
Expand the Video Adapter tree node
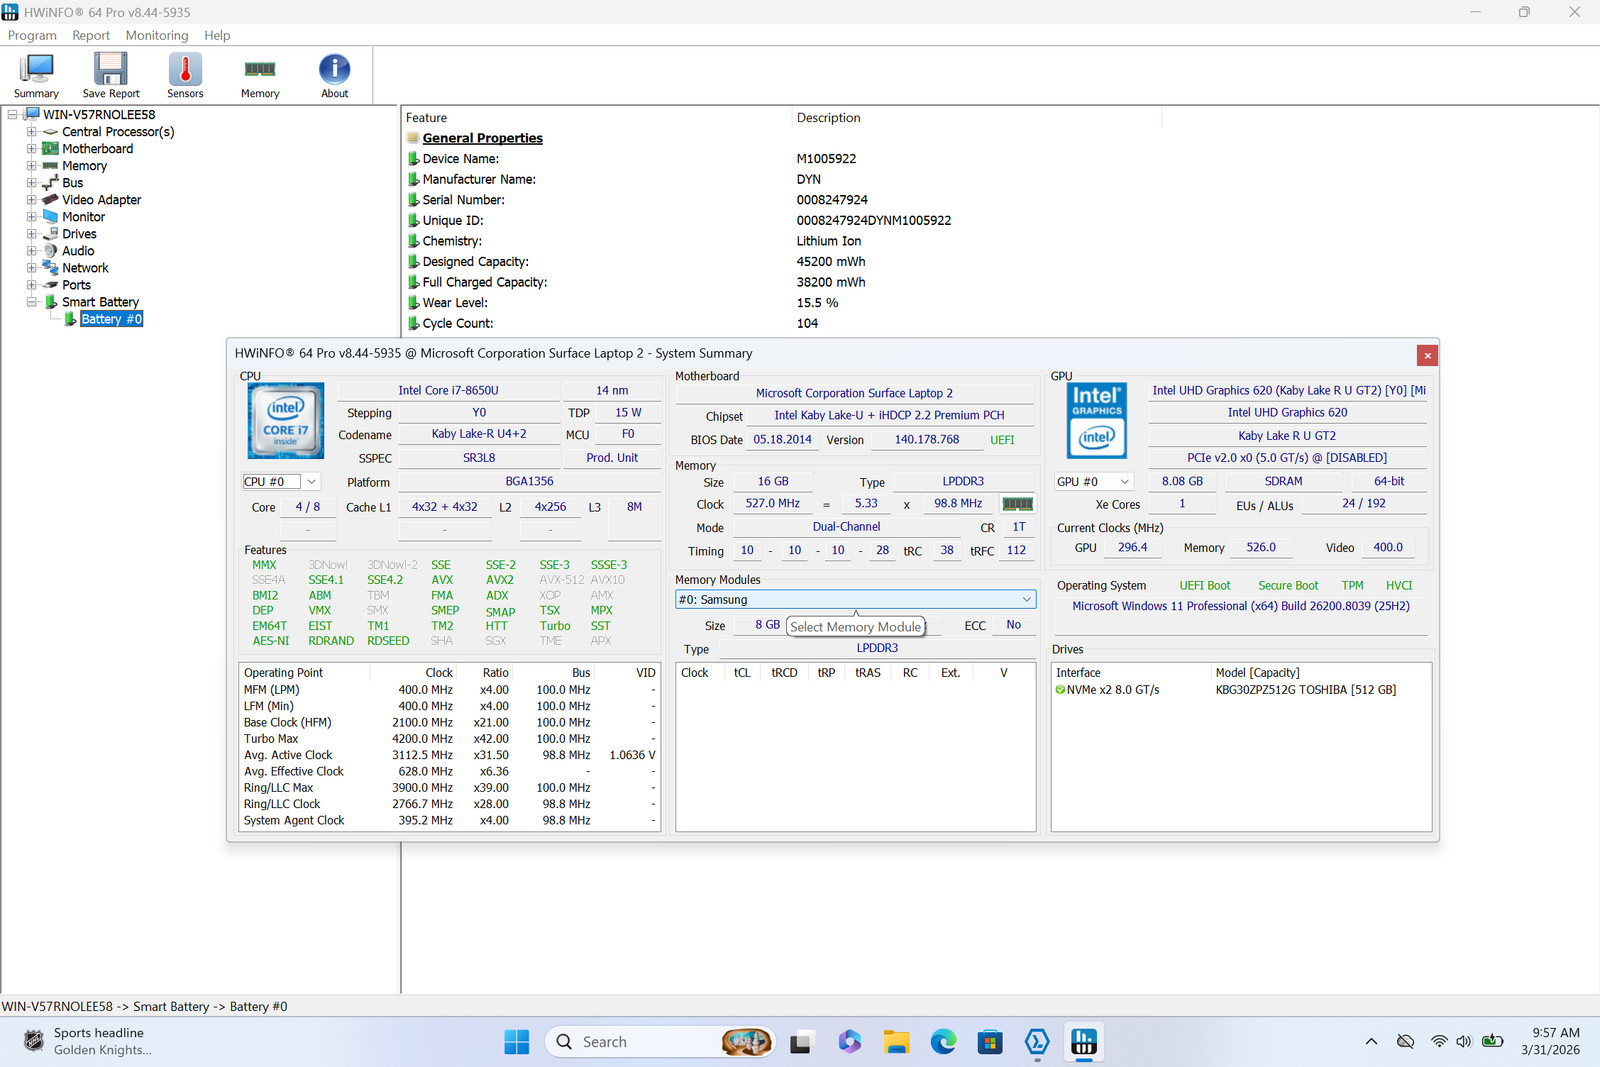point(31,200)
